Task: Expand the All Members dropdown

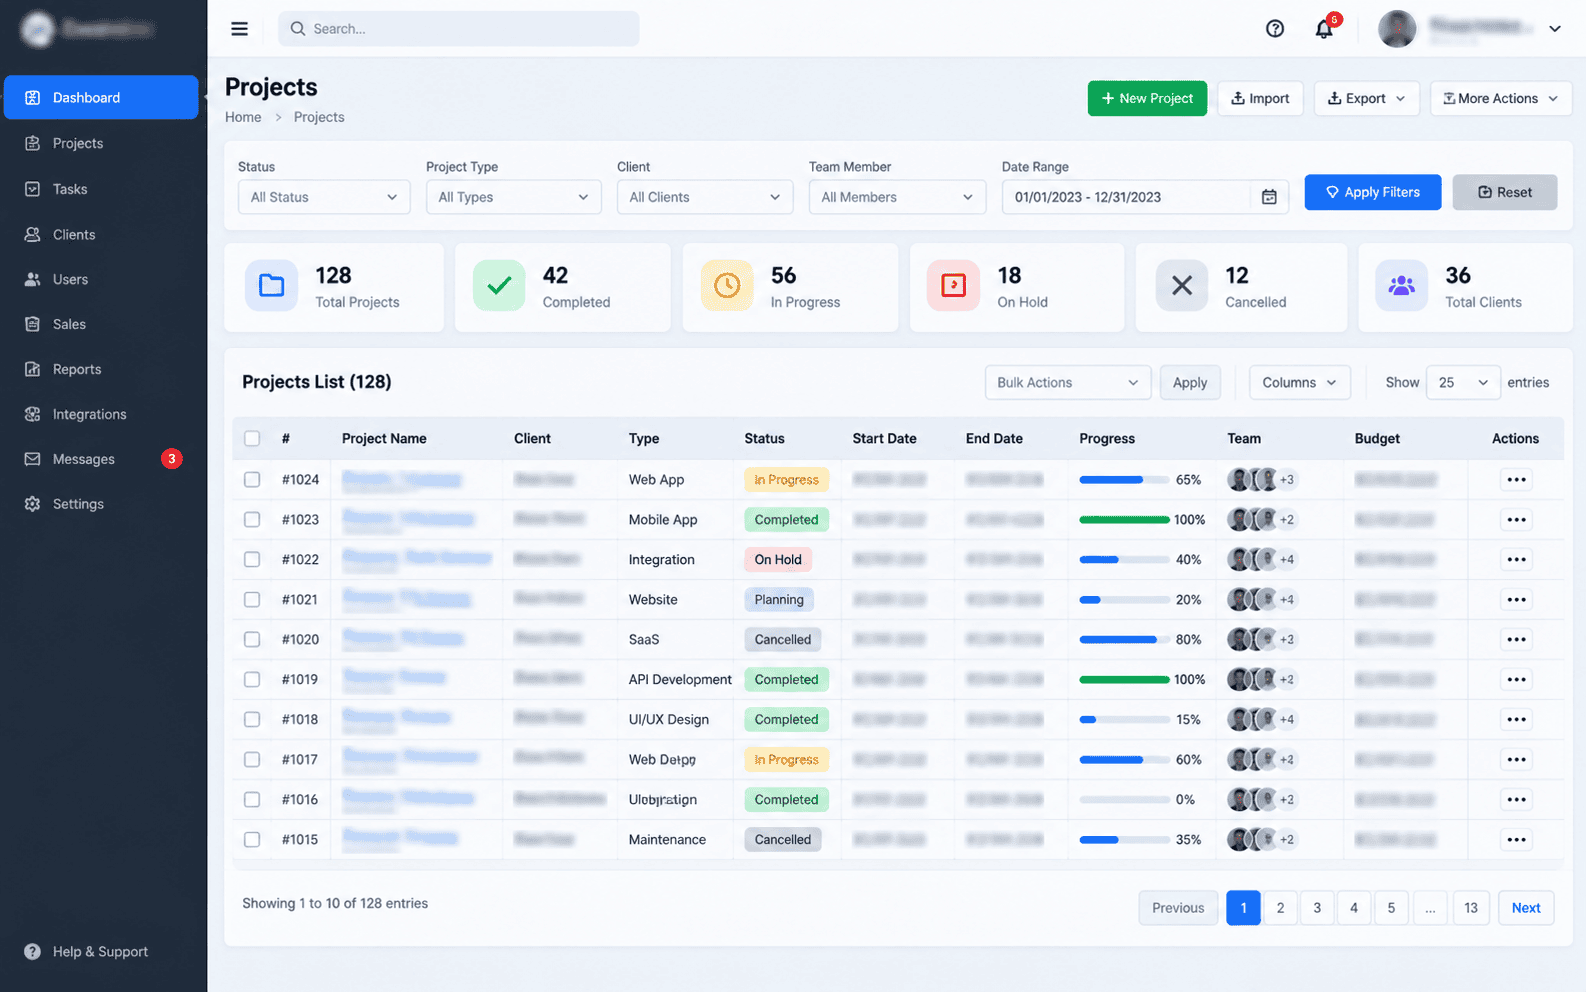Action: pyautogui.click(x=897, y=197)
